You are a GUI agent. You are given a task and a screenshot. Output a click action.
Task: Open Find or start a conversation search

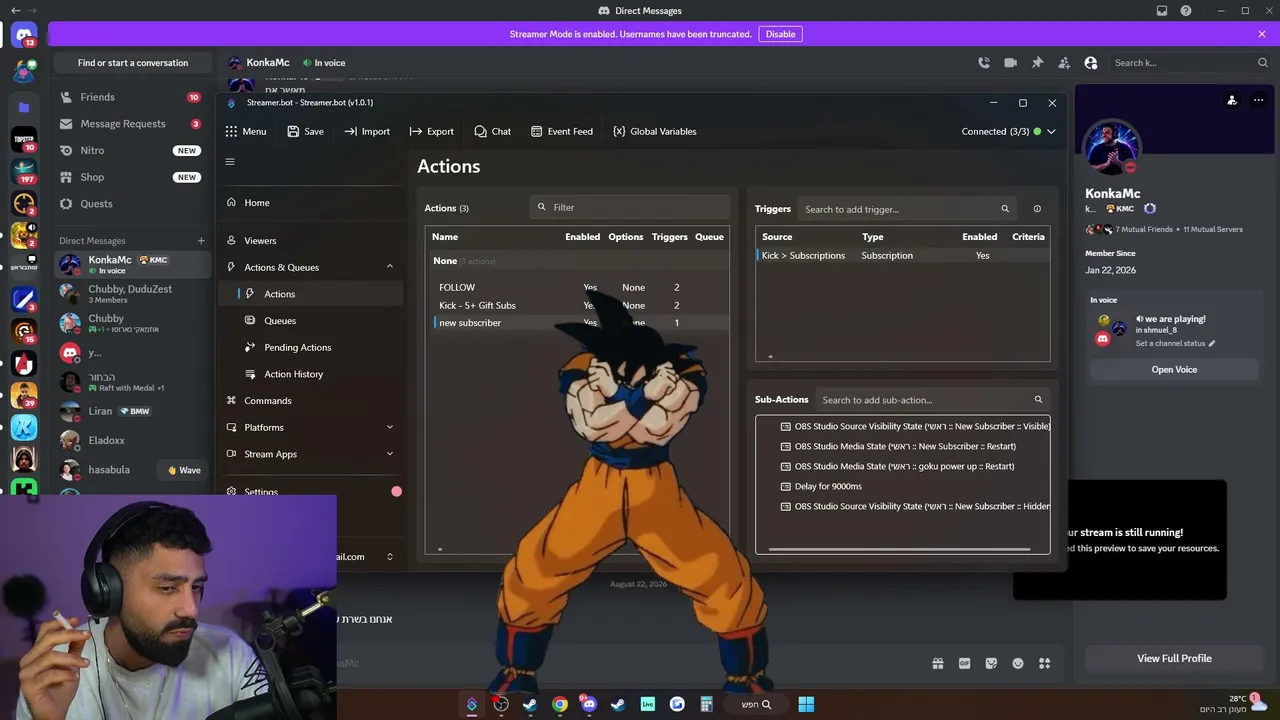click(x=133, y=63)
